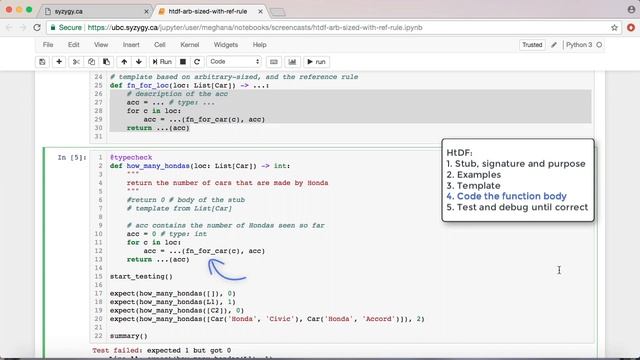The width and height of the screenshot is (640, 360).
Task: Open the Widgets menu
Action: pos(226,45)
